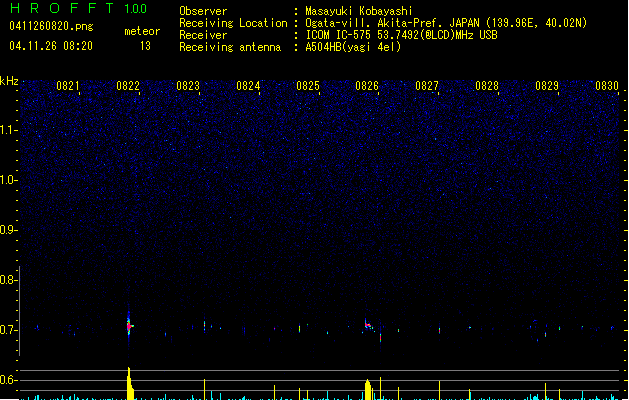
Task: Click the 0828 time marker
Action: pyautogui.click(x=487, y=86)
